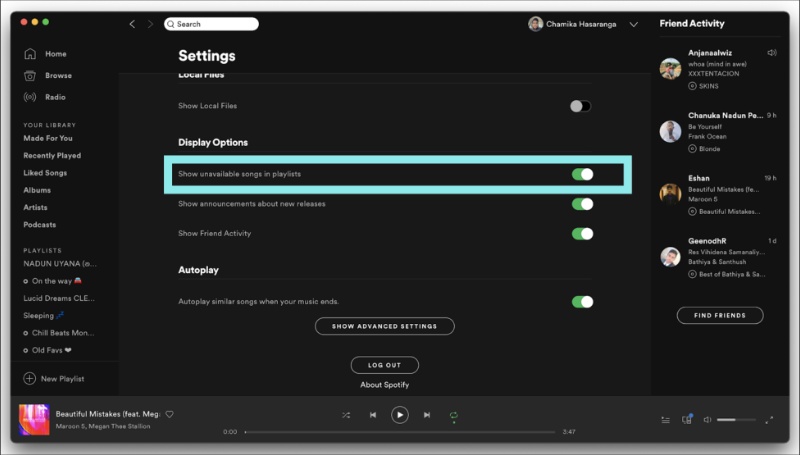Viewport: 800px width, 455px height.
Task: Open Podcasts in Your Library
Action: pos(40,225)
